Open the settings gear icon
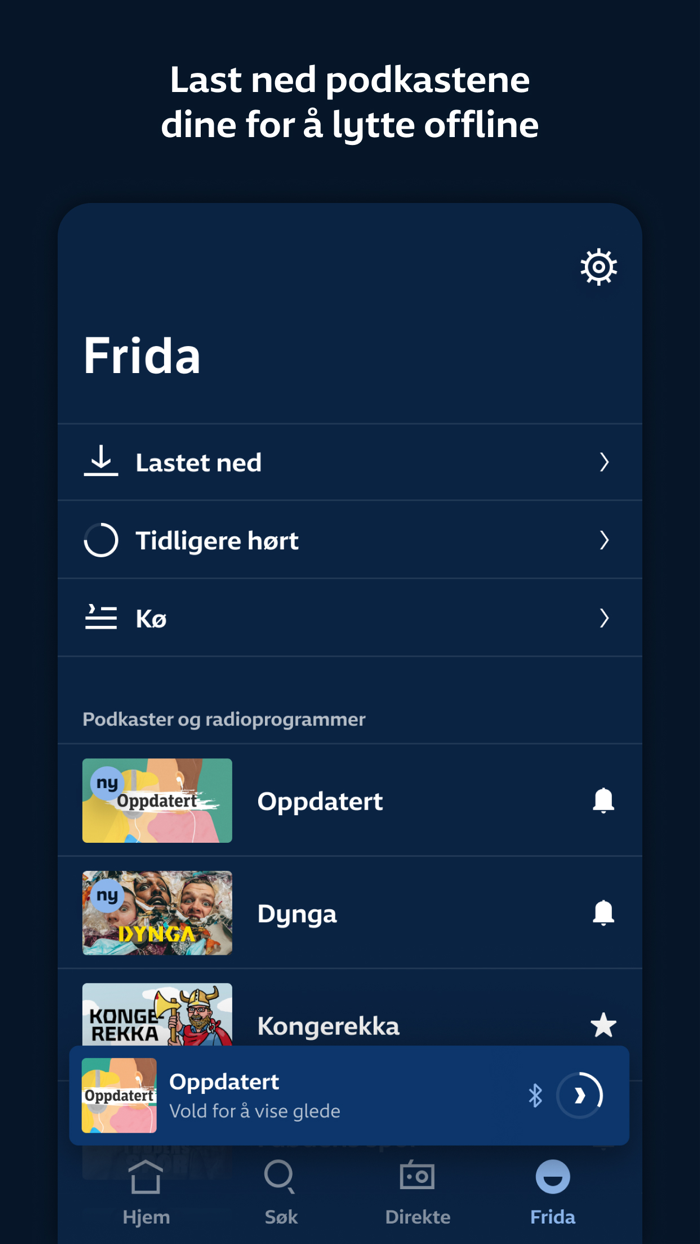Image resolution: width=700 pixels, height=1244 pixels. (x=598, y=266)
